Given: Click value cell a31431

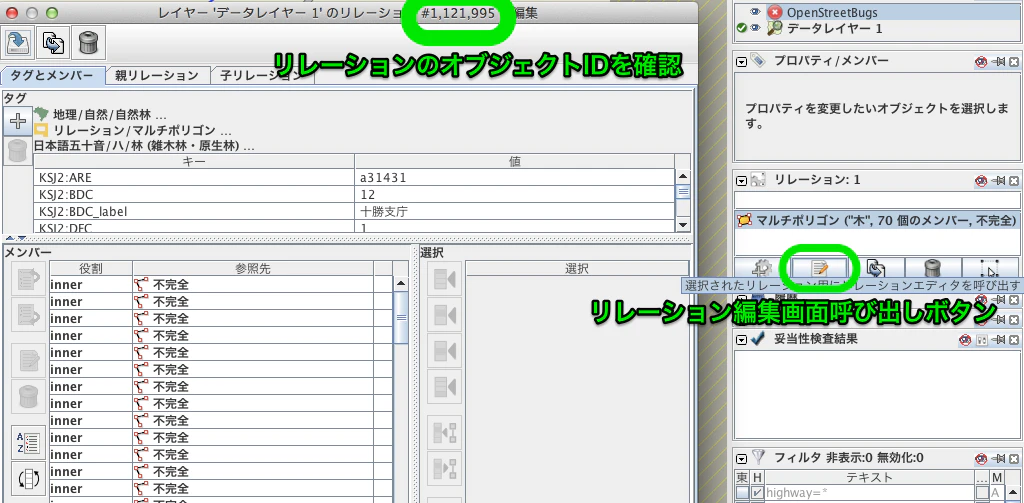Looking at the screenshot, I should pyautogui.click(x=515, y=177).
